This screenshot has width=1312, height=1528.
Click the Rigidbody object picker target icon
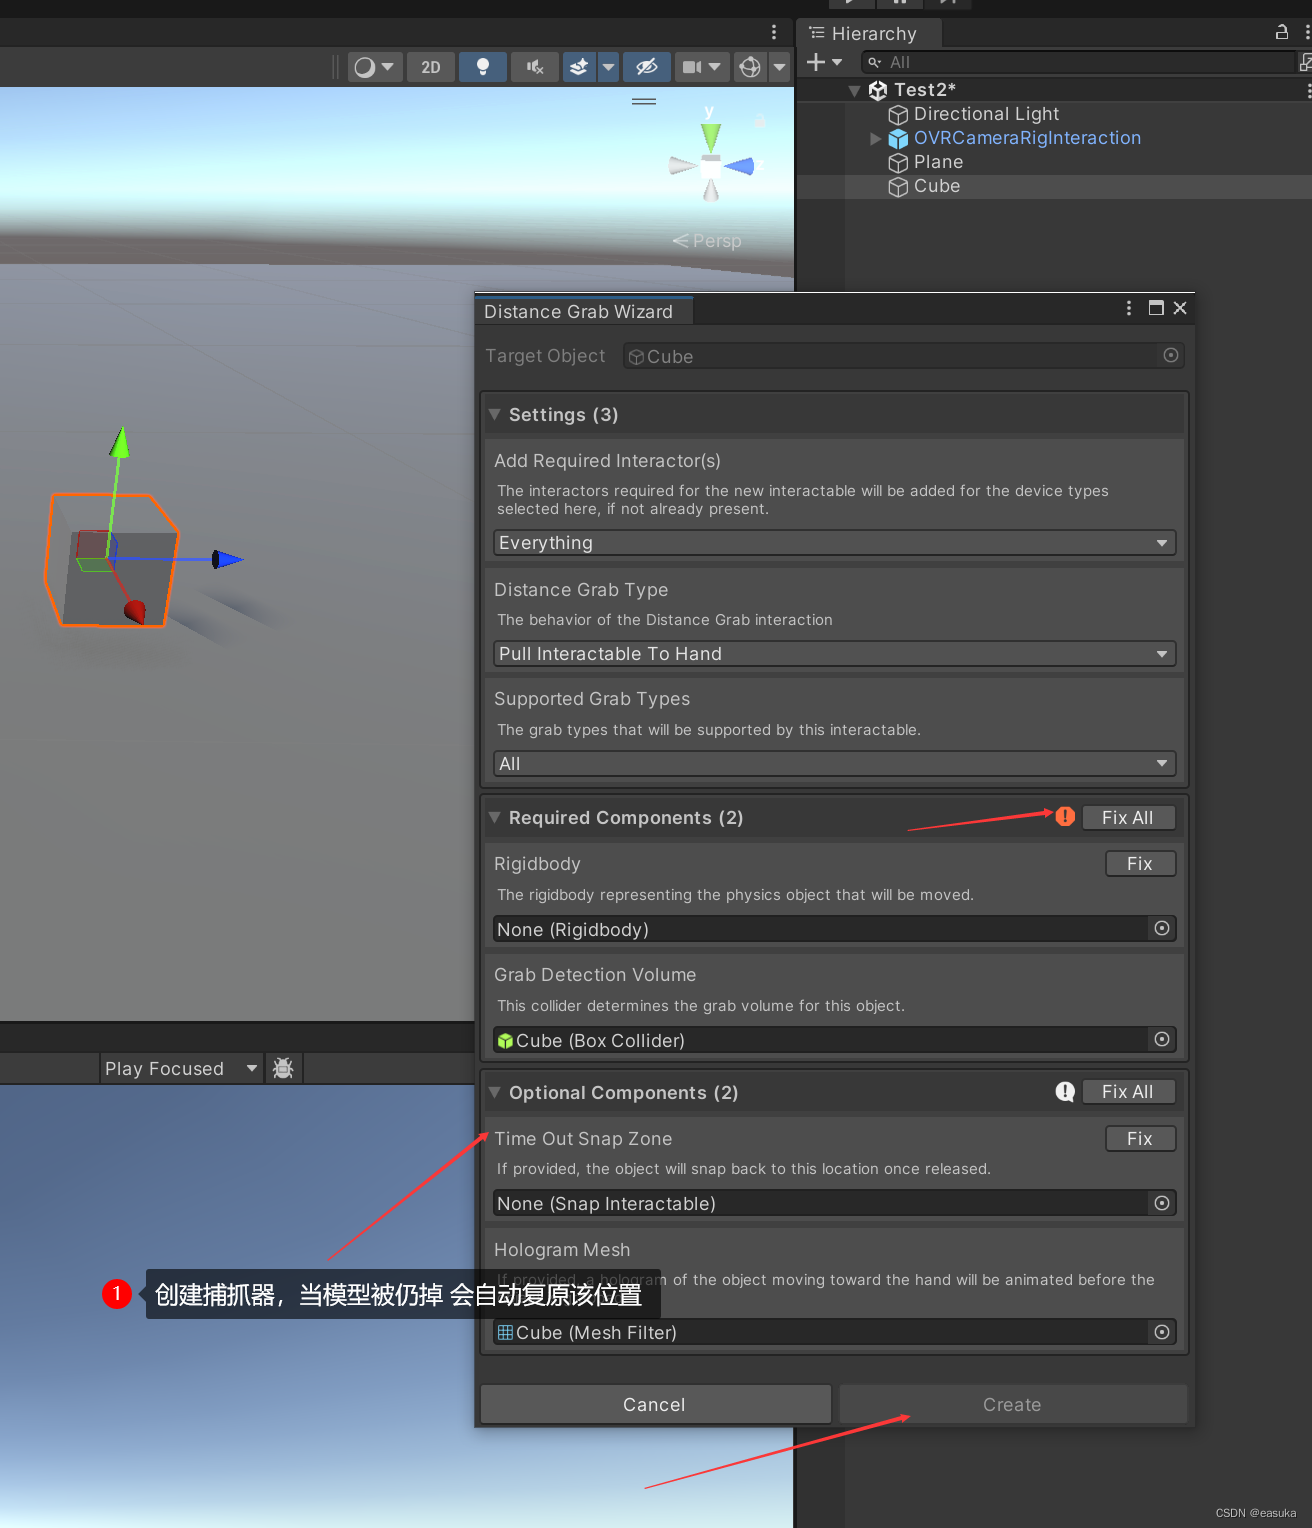pos(1162,929)
